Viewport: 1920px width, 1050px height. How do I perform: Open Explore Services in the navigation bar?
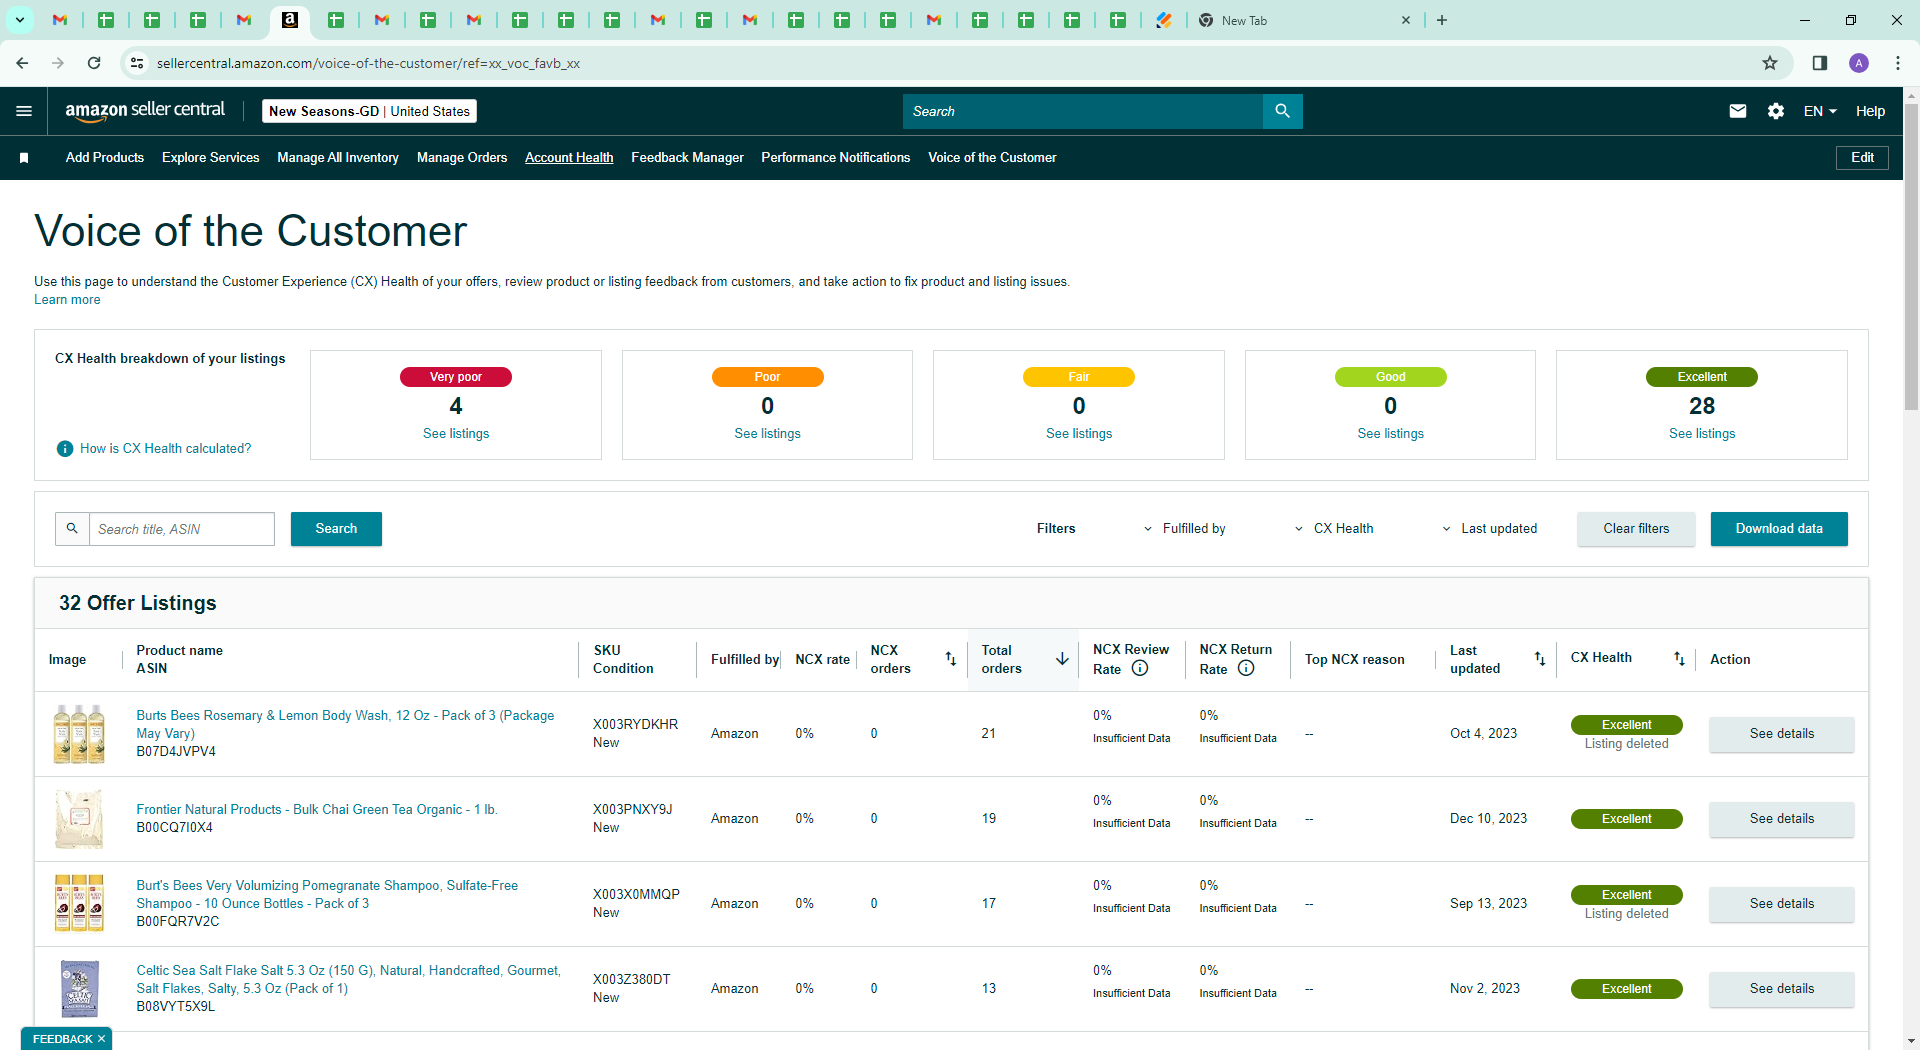211,158
